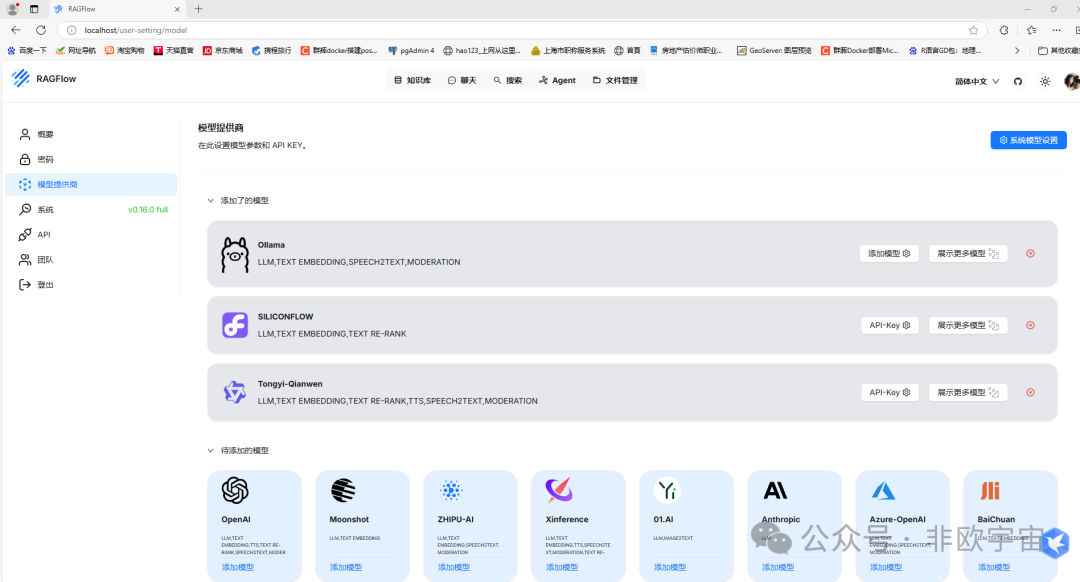Click 登出 logout in sidebar

click(x=91, y=284)
